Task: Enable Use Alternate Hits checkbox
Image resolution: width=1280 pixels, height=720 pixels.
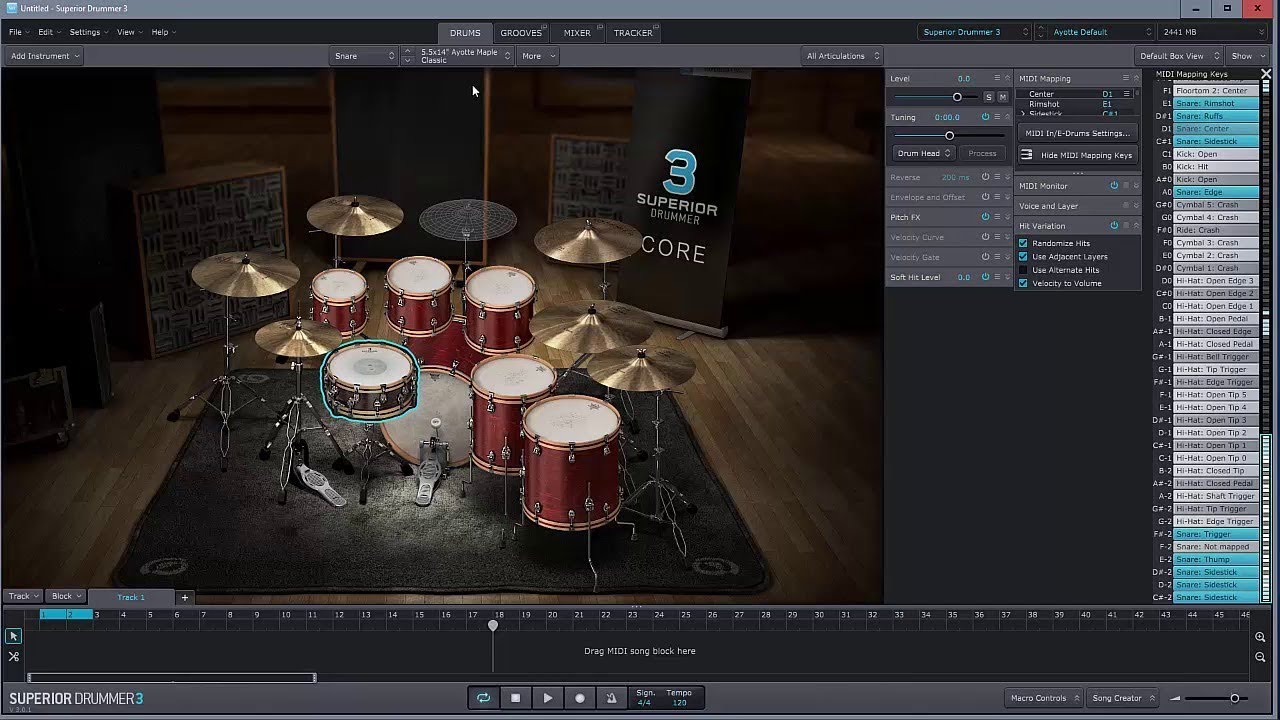Action: [1023, 270]
